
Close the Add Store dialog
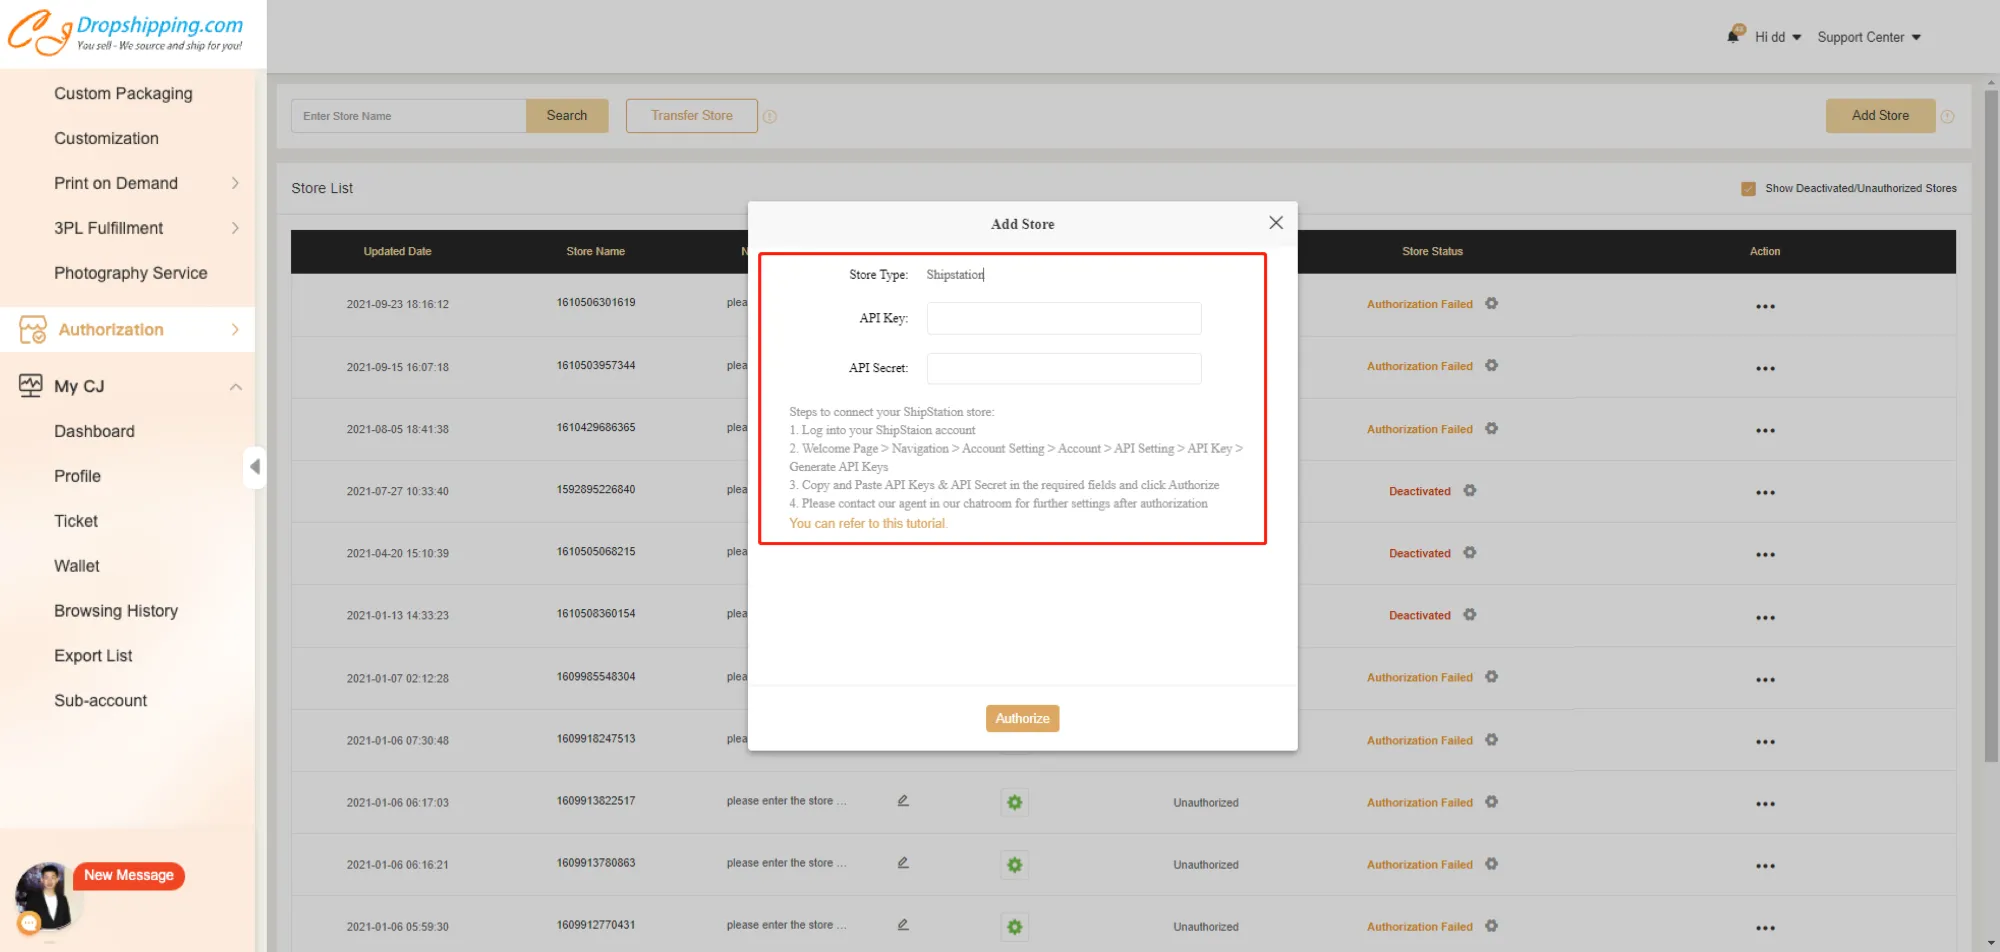pos(1276,223)
